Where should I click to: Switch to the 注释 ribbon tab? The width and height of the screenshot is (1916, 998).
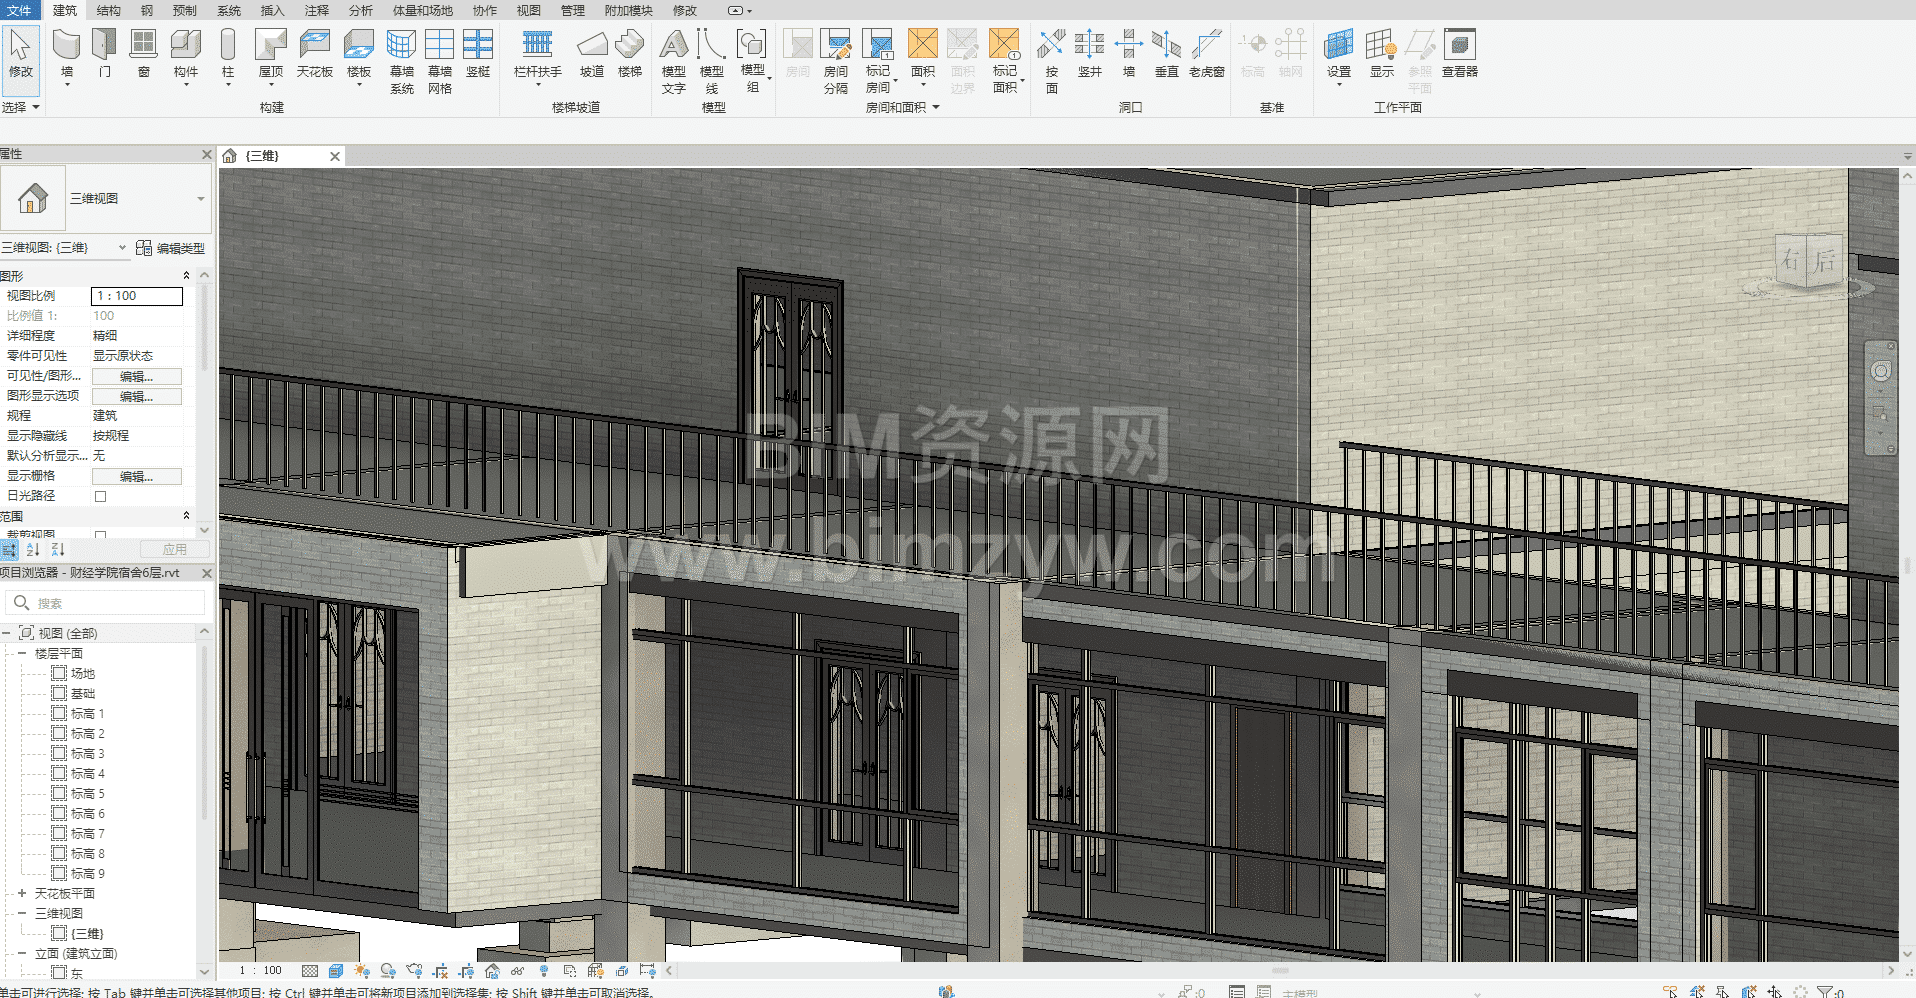pos(317,10)
